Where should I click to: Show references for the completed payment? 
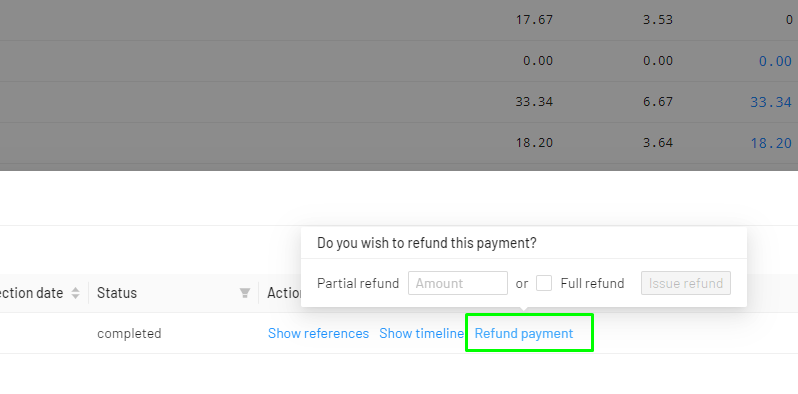[x=318, y=333]
